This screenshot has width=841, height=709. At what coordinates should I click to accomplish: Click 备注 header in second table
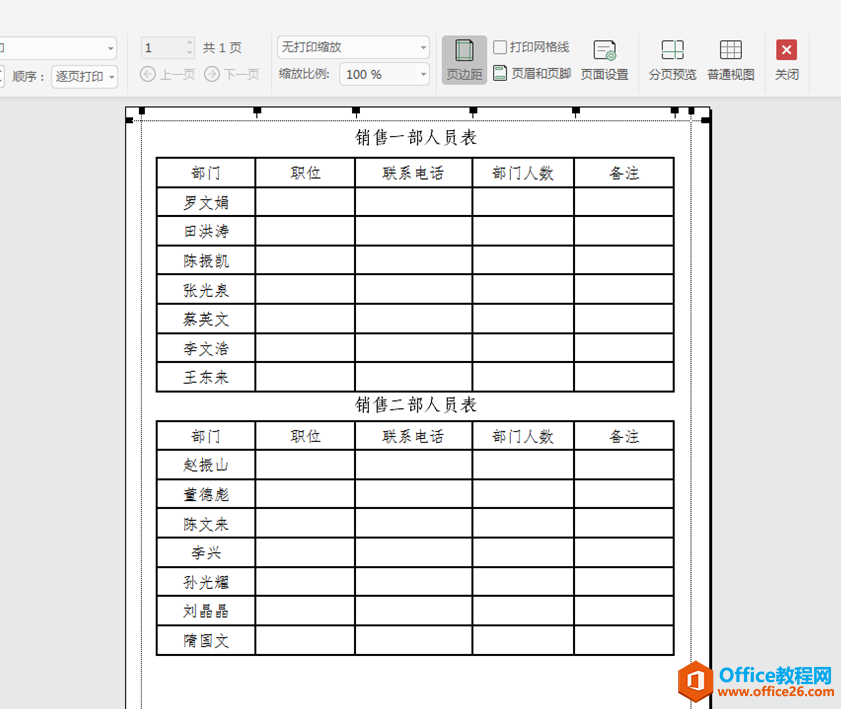pyautogui.click(x=624, y=436)
